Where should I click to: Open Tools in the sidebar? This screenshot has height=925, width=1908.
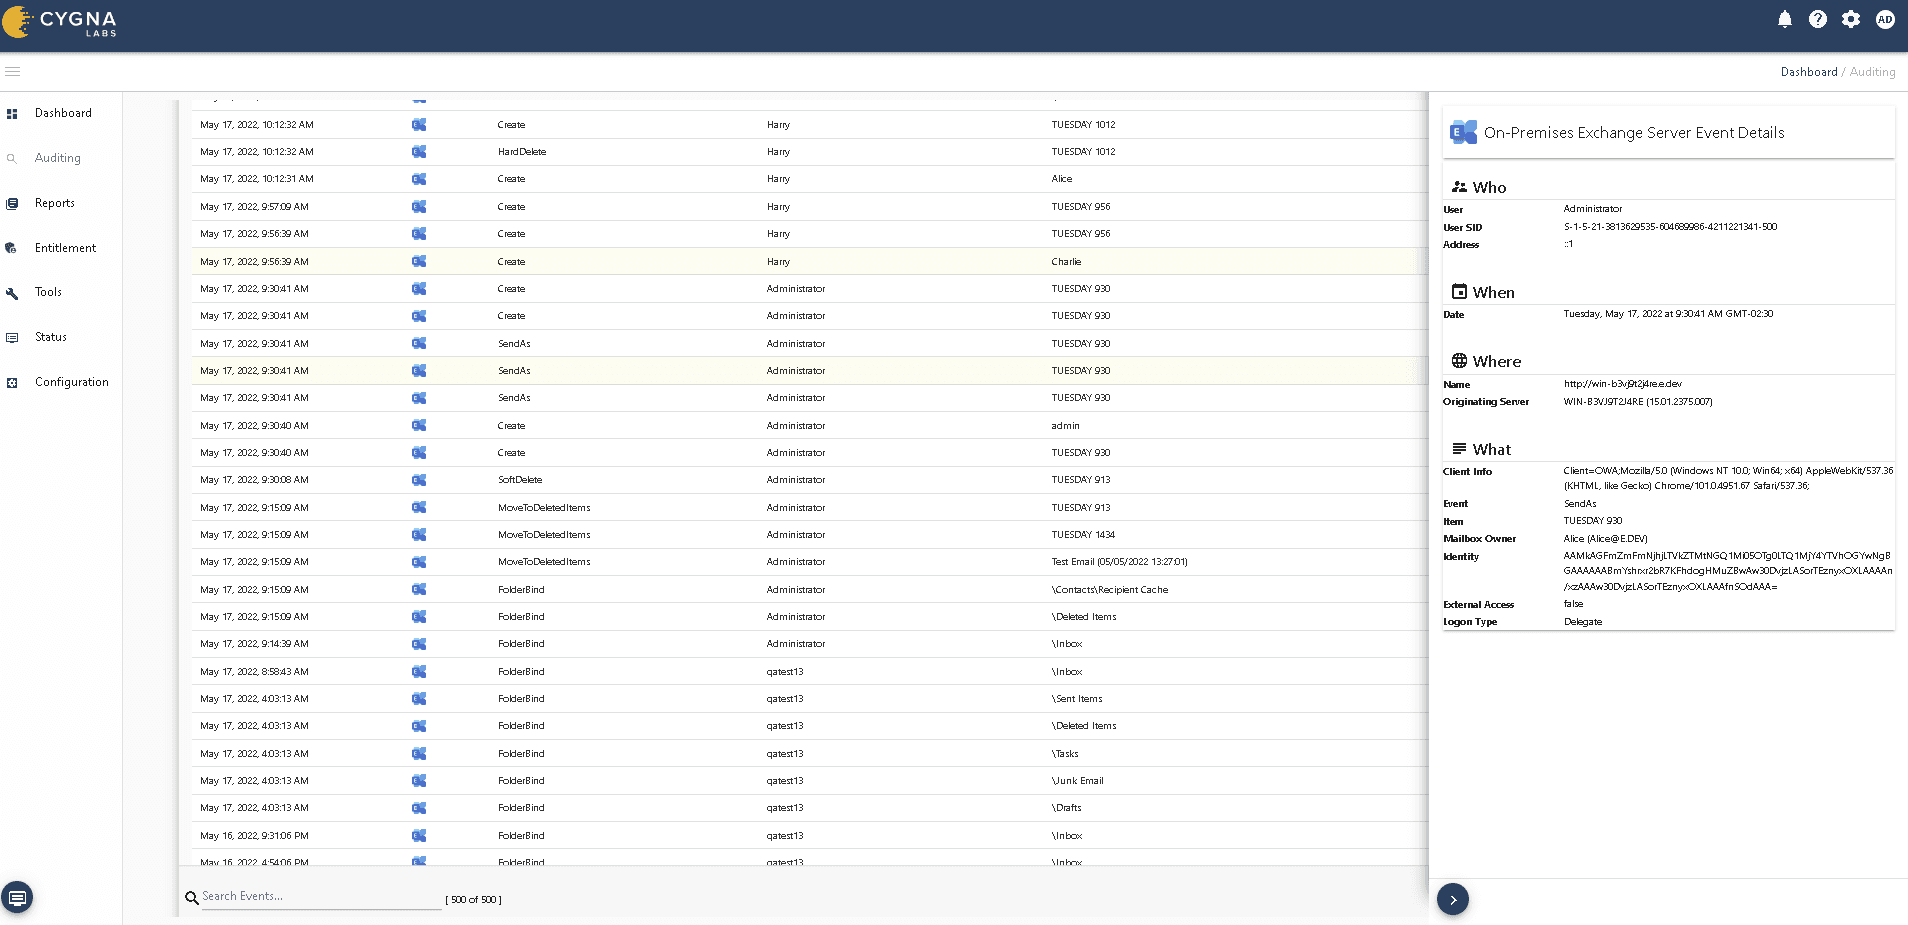coord(48,292)
